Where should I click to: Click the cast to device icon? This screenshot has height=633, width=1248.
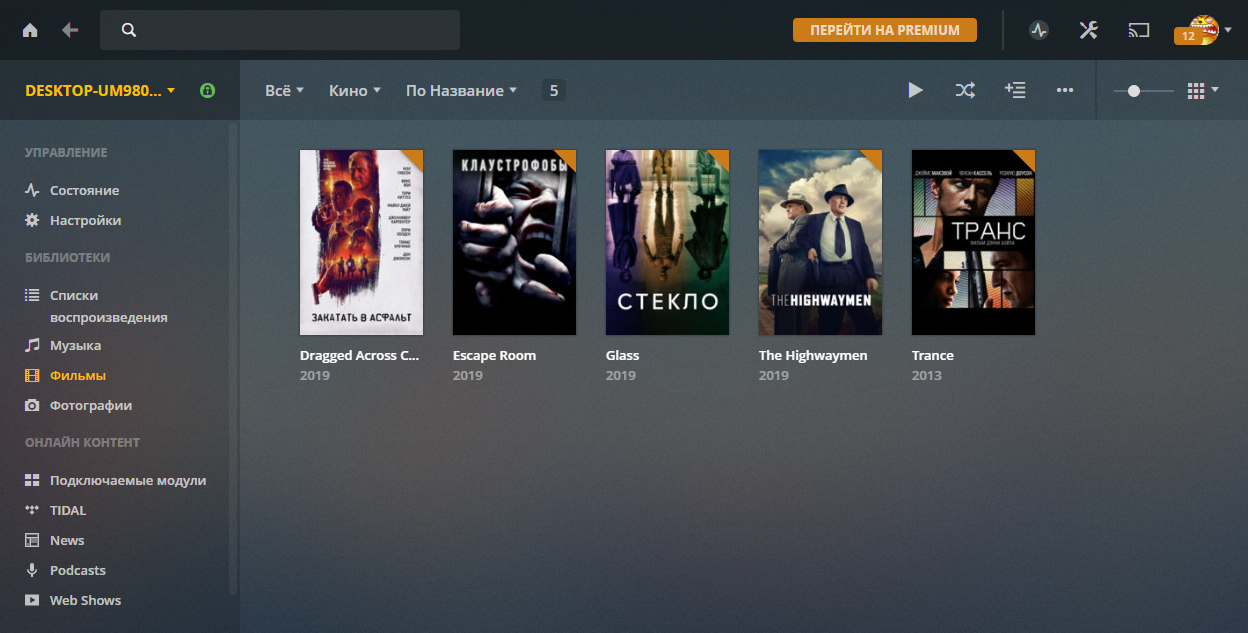coord(1139,30)
